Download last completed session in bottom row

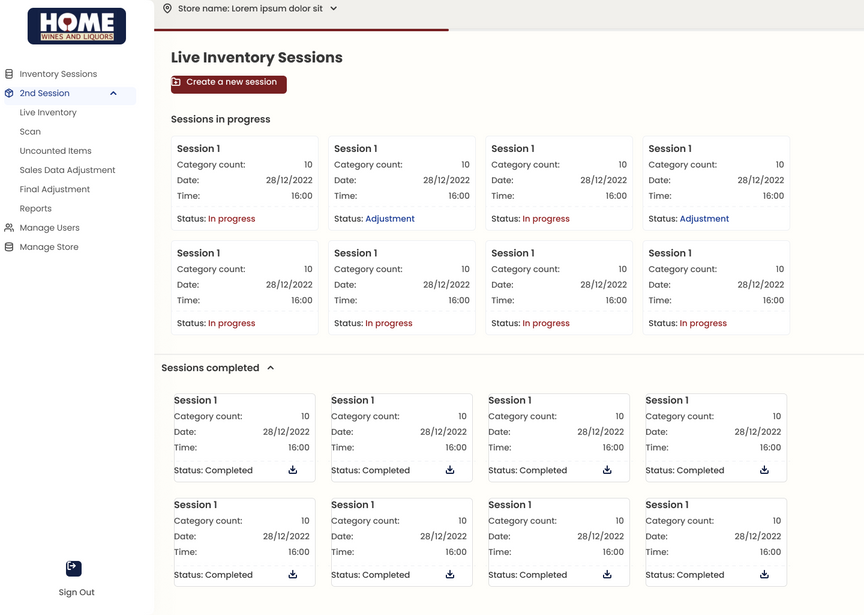[x=764, y=575]
